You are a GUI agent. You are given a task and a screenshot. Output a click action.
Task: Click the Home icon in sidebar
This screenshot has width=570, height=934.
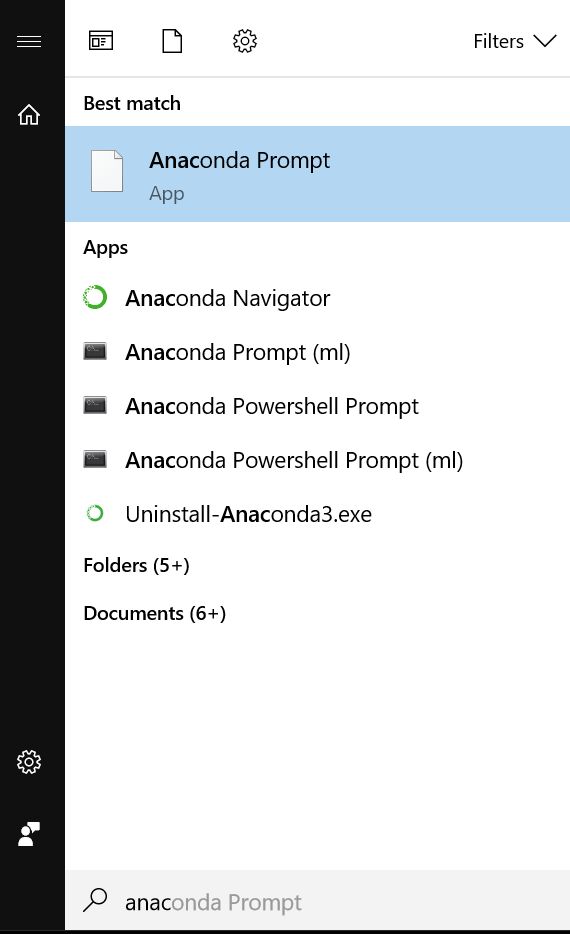(x=29, y=114)
